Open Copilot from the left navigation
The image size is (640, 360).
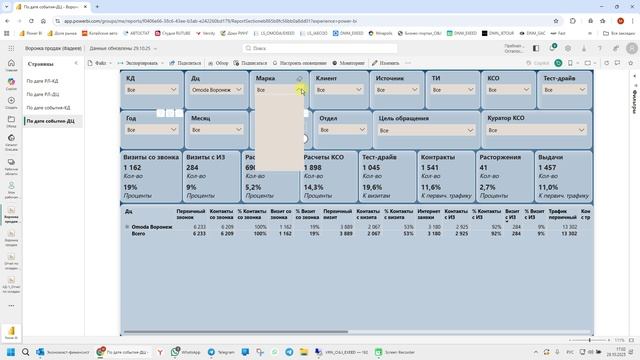[11, 82]
